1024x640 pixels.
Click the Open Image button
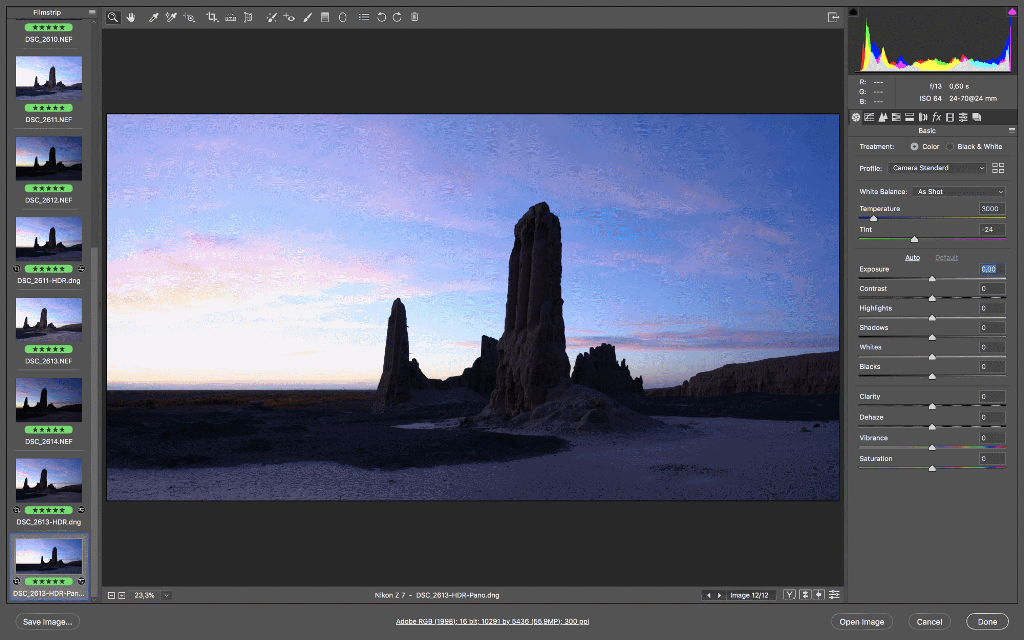861,621
